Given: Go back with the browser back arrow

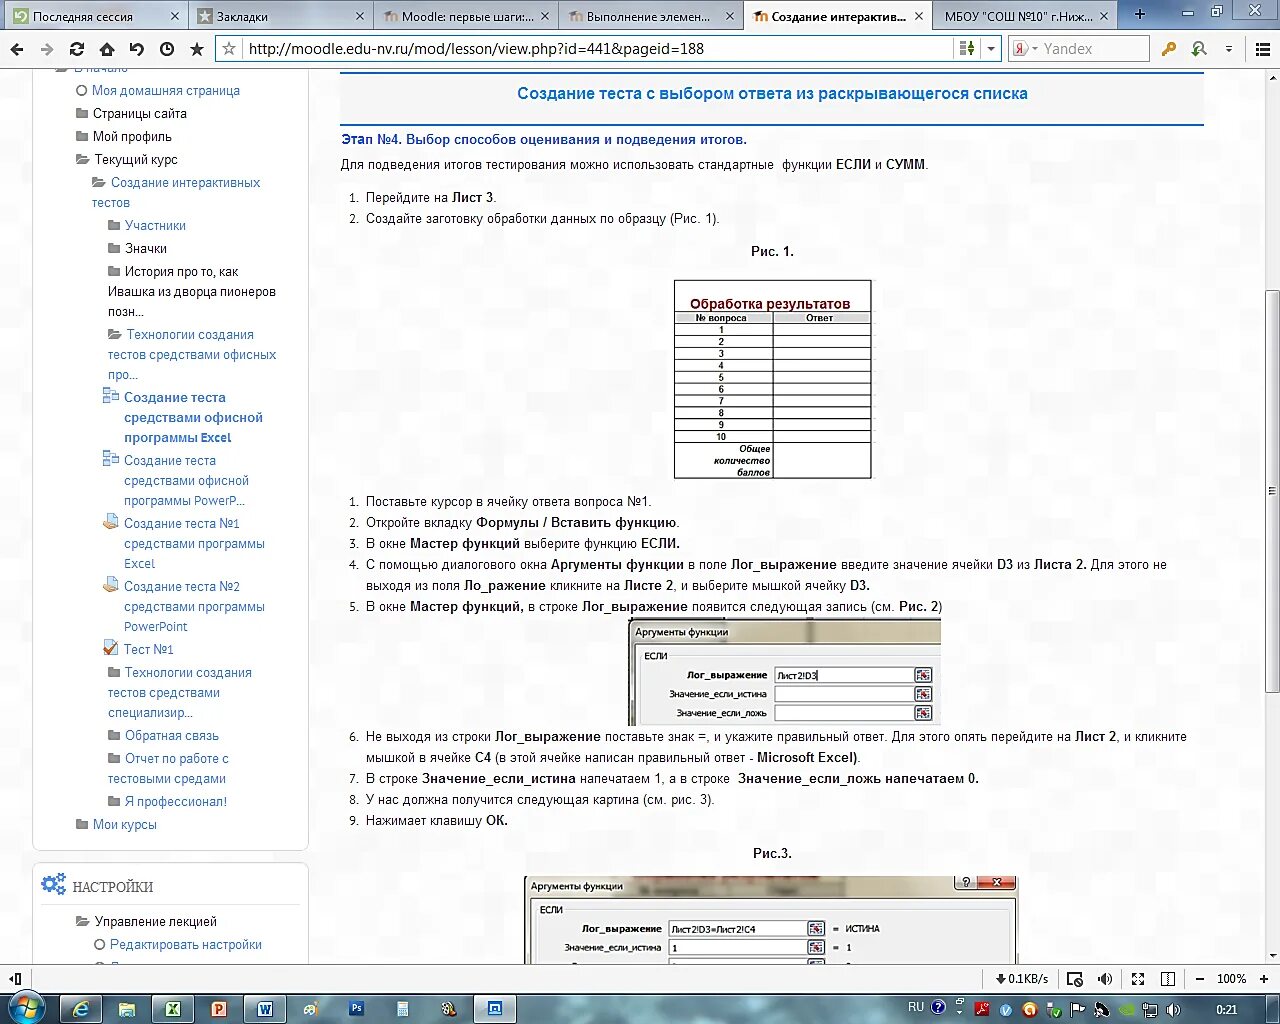Looking at the screenshot, I should coord(17,49).
